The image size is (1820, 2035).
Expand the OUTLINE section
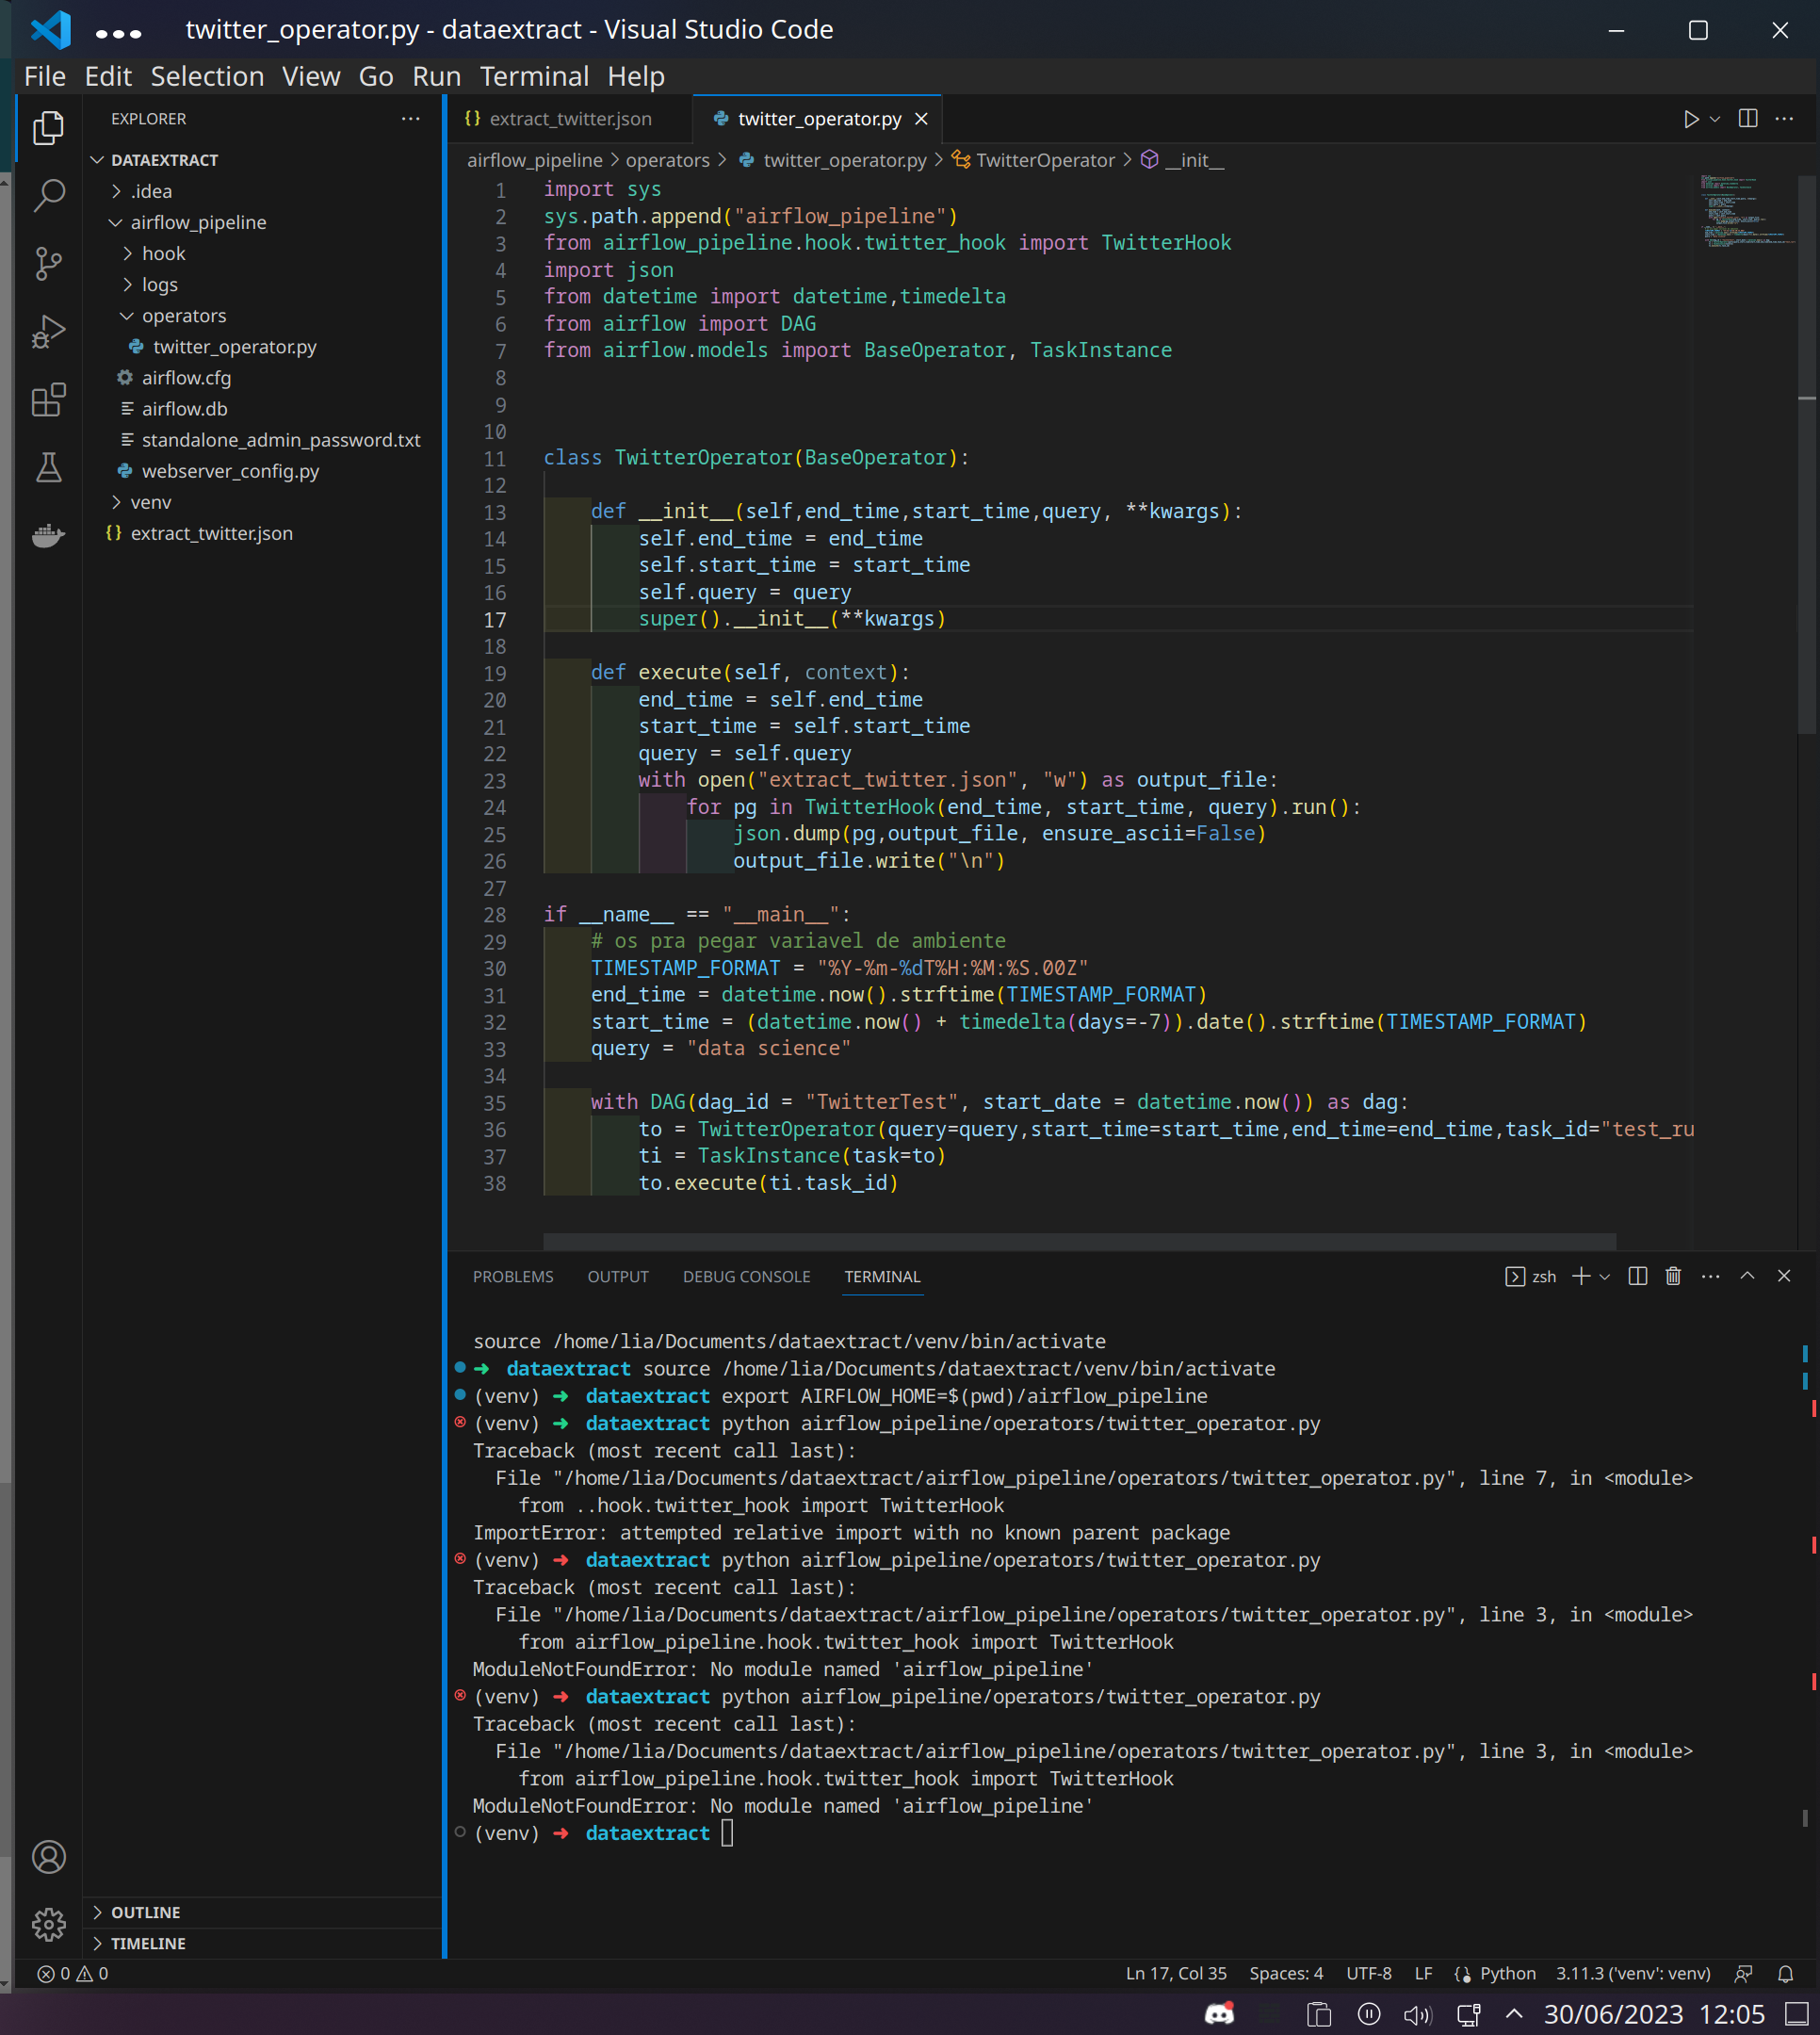(145, 1912)
